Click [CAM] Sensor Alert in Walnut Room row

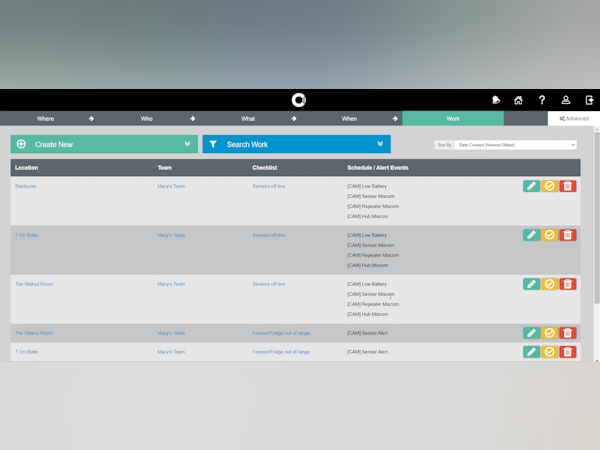coord(367,333)
